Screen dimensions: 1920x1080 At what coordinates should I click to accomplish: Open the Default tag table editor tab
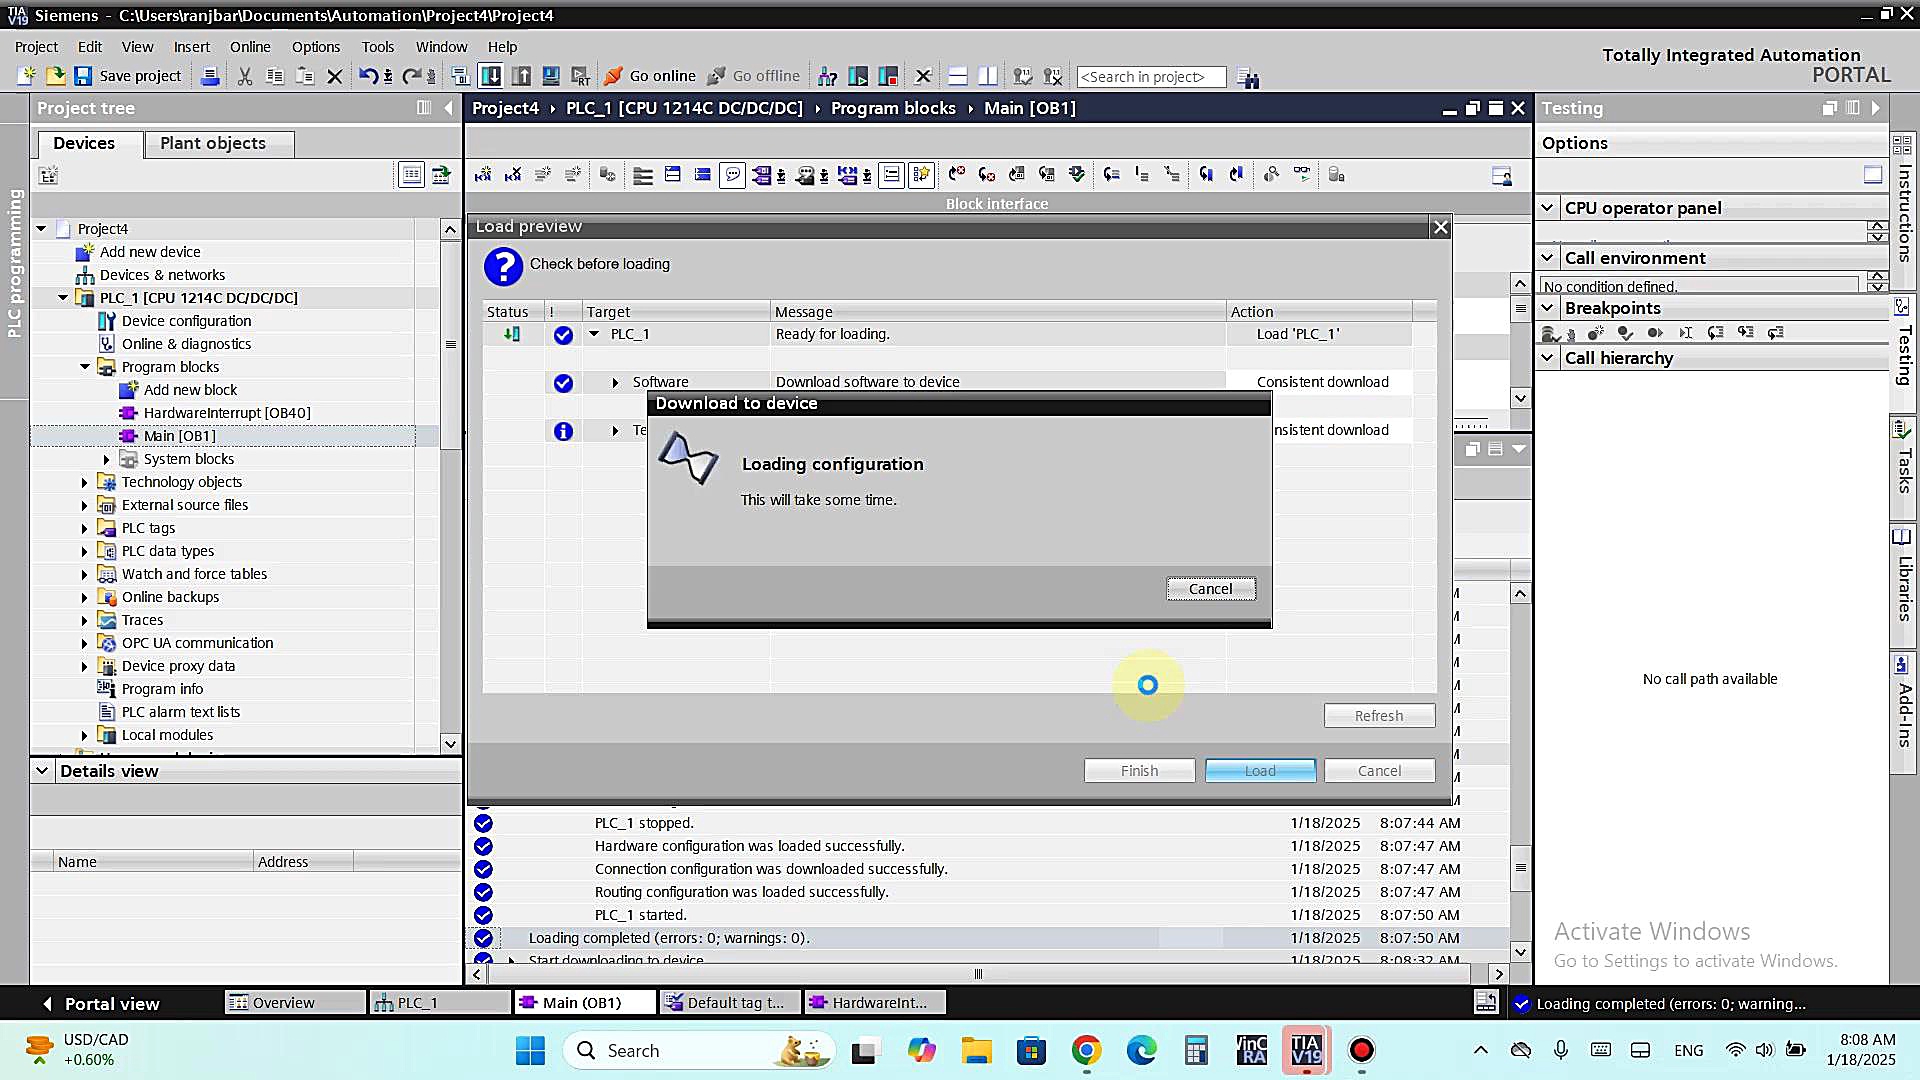[730, 1003]
